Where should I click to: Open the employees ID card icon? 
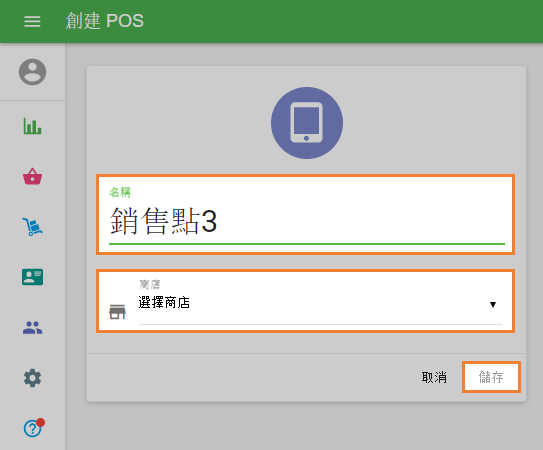tap(33, 277)
